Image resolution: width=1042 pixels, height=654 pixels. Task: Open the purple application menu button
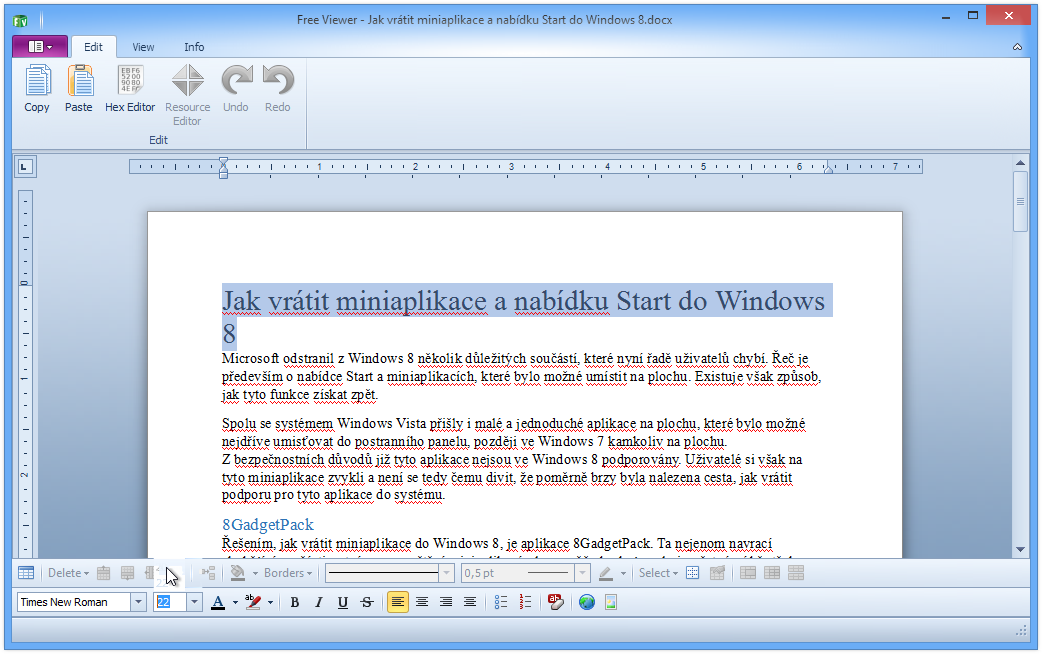coord(40,47)
